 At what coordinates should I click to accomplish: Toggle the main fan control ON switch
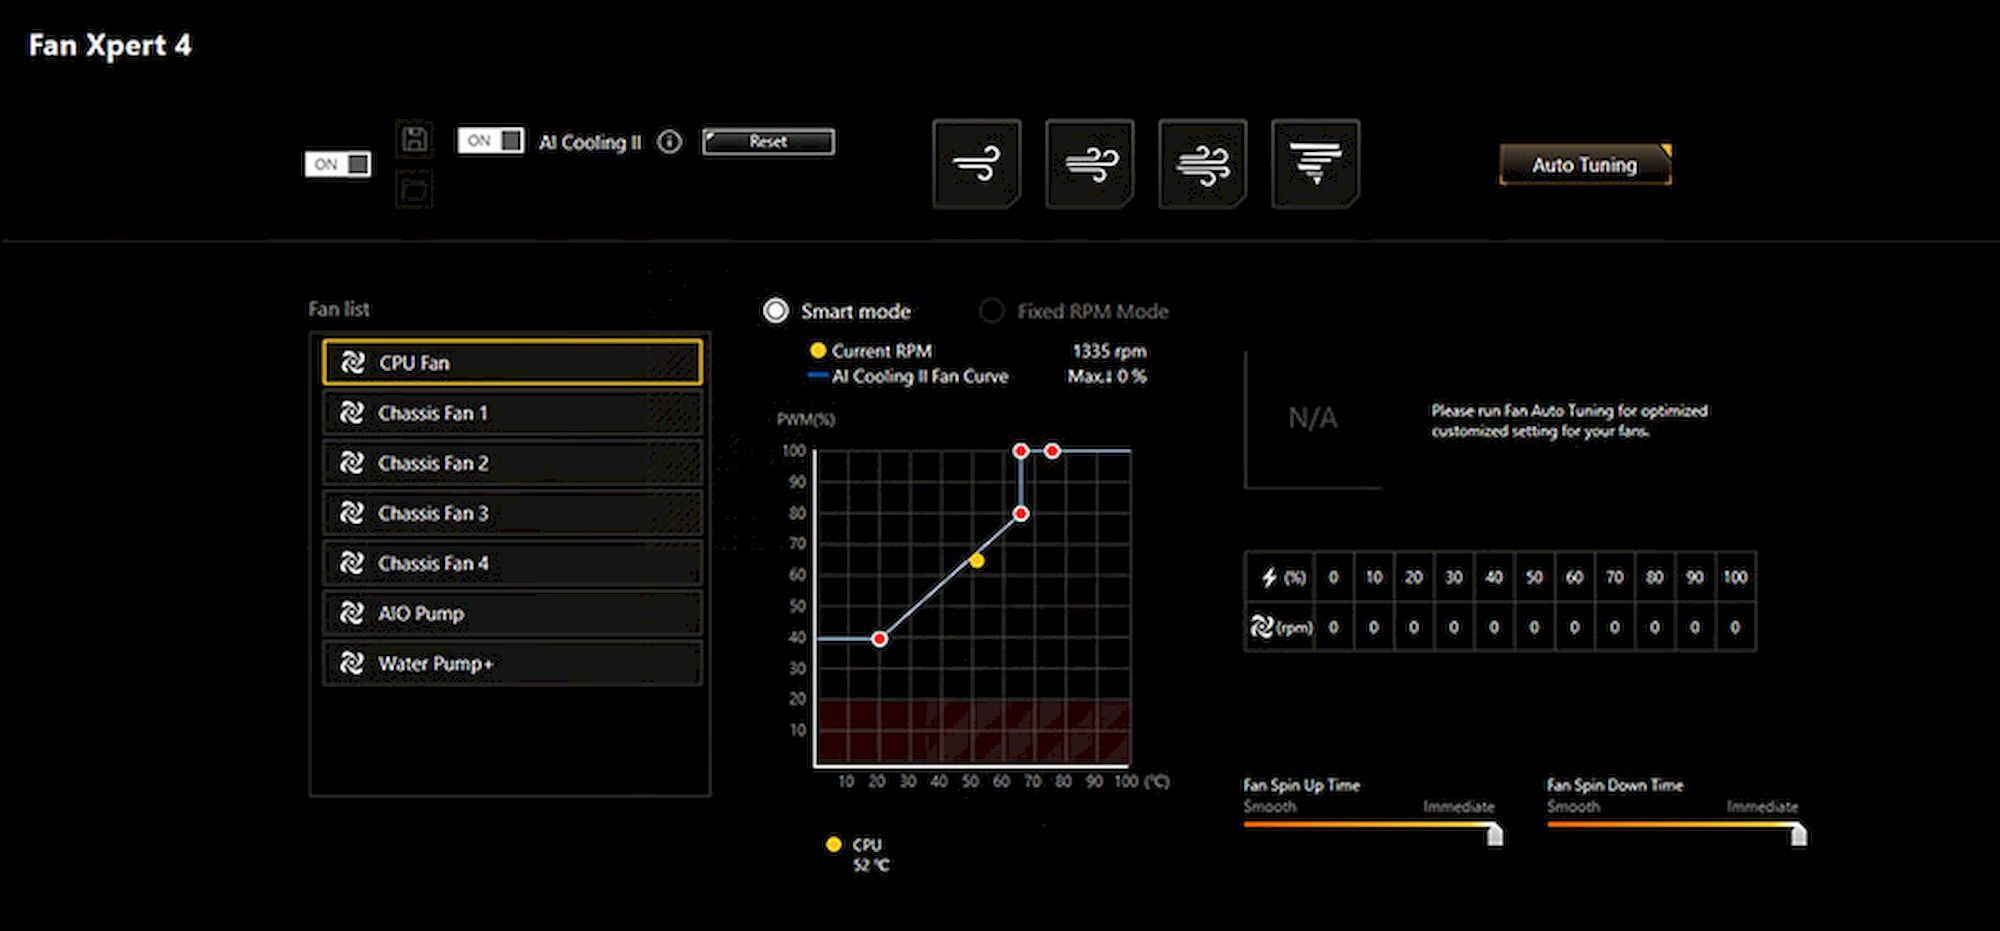338,164
